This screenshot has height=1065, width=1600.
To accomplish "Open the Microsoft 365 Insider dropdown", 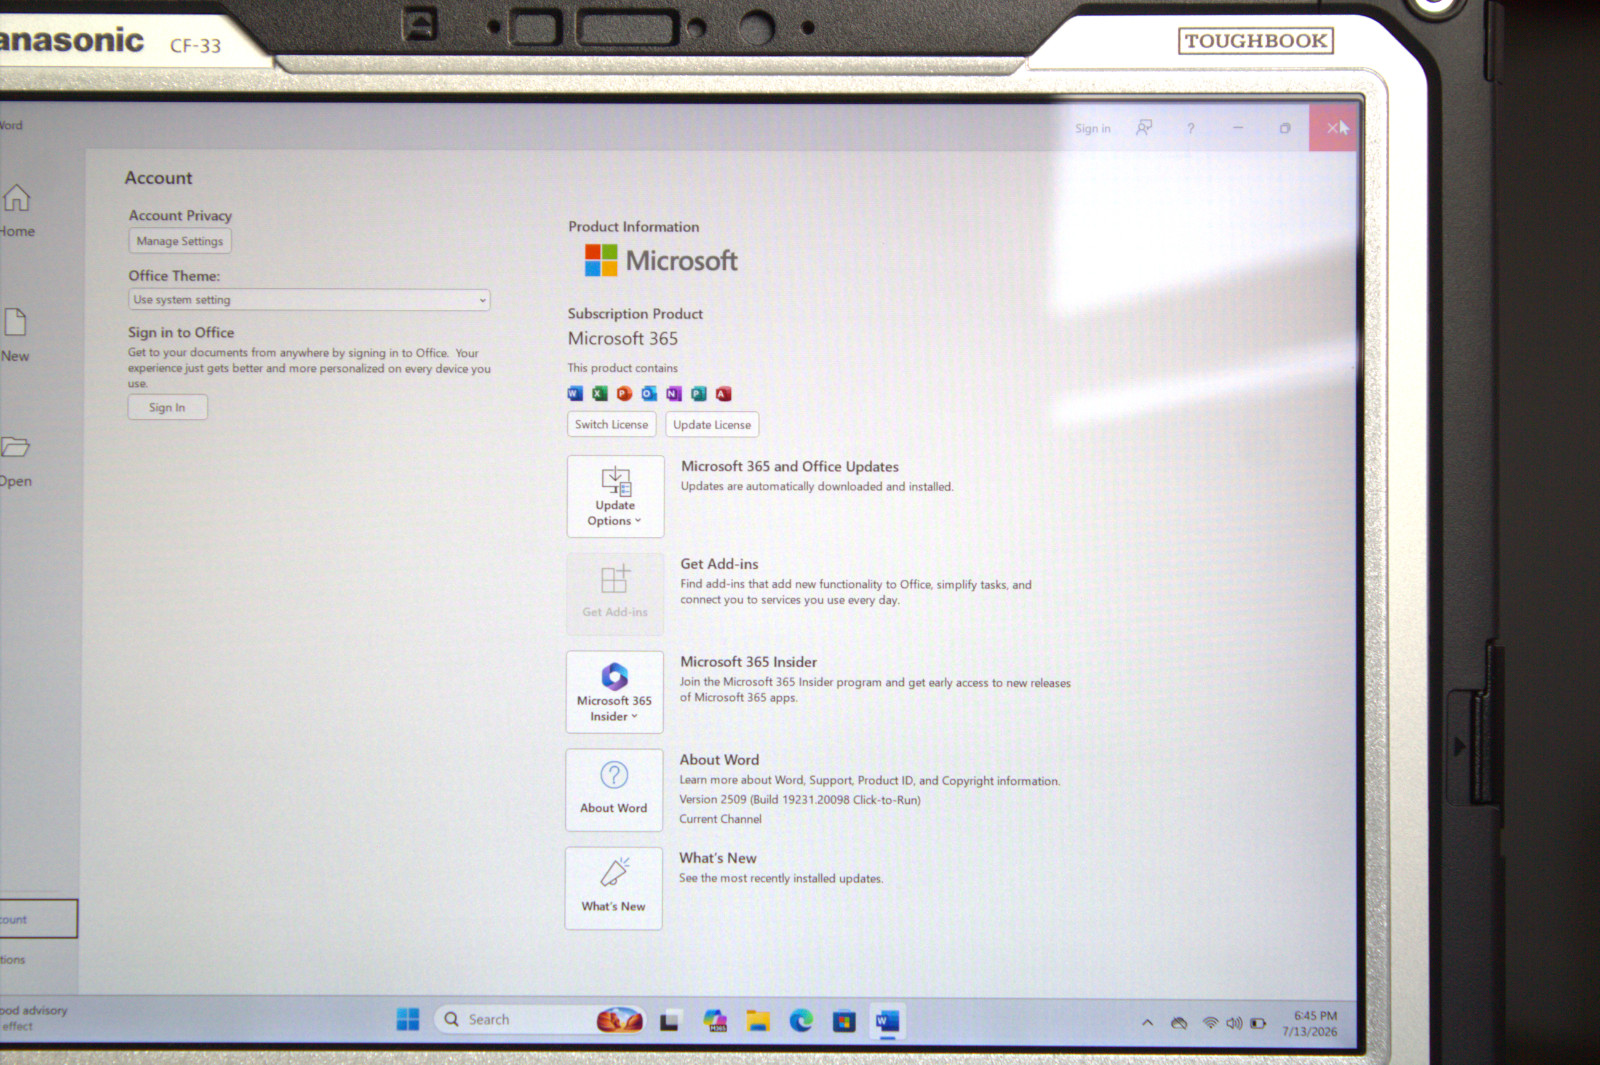I will coord(614,692).
